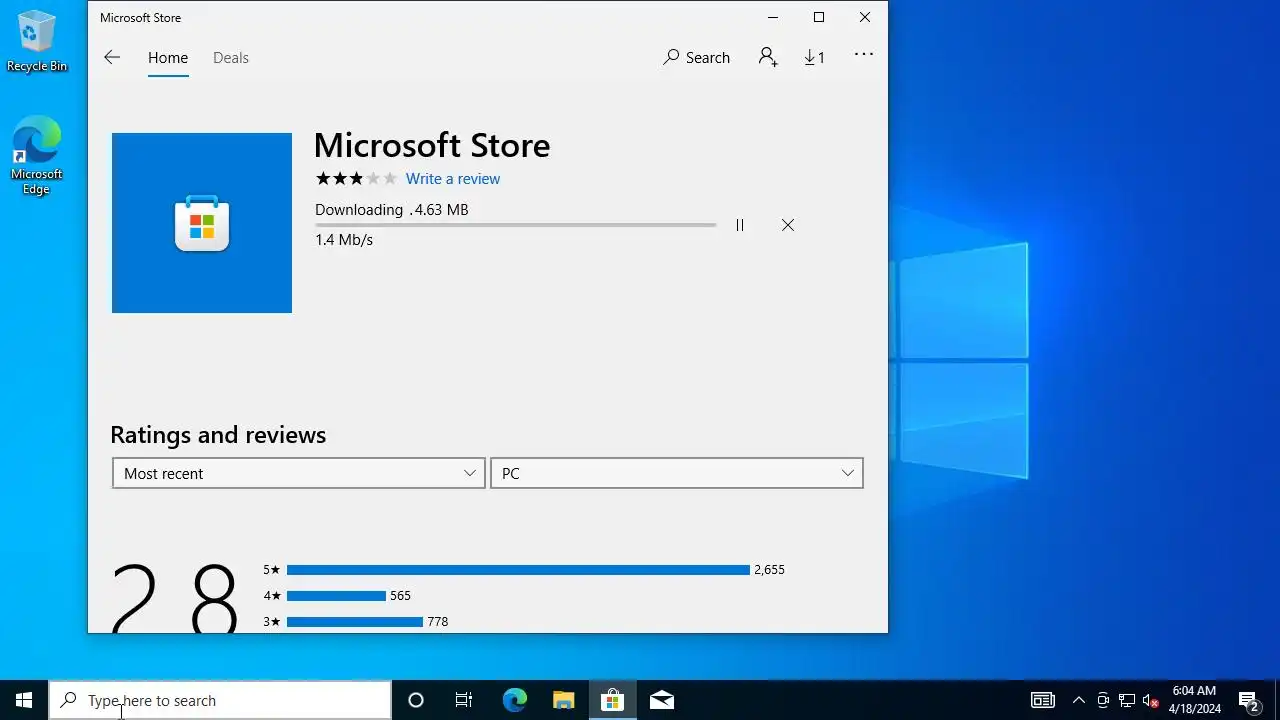
Task: Go back using the back arrow
Action: [x=112, y=58]
